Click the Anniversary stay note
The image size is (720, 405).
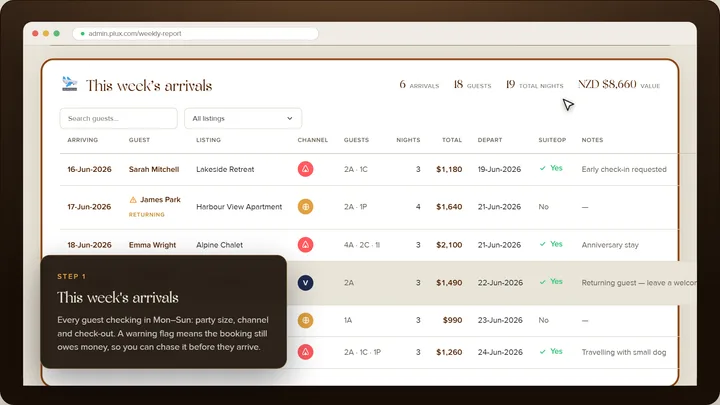coord(610,245)
